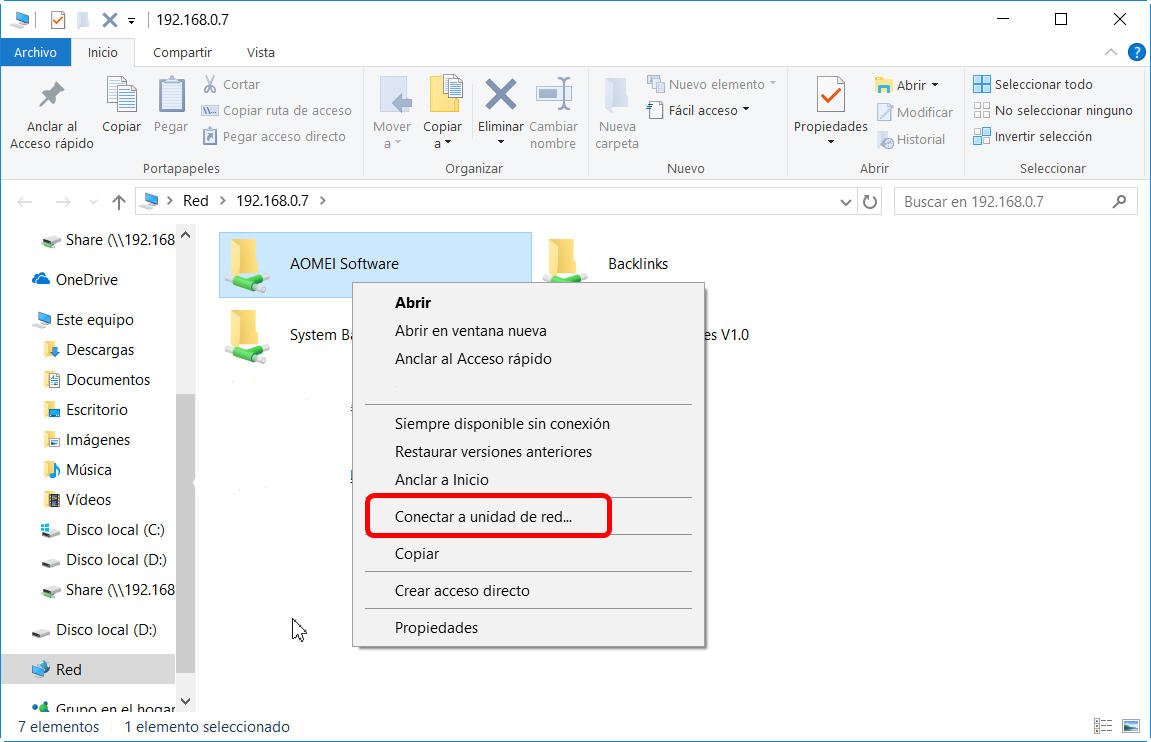Click Anclar al Acceso rápido pin icon
Image resolution: width=1151 pixels, height=742 pixels.
click(x=52, y=97)
